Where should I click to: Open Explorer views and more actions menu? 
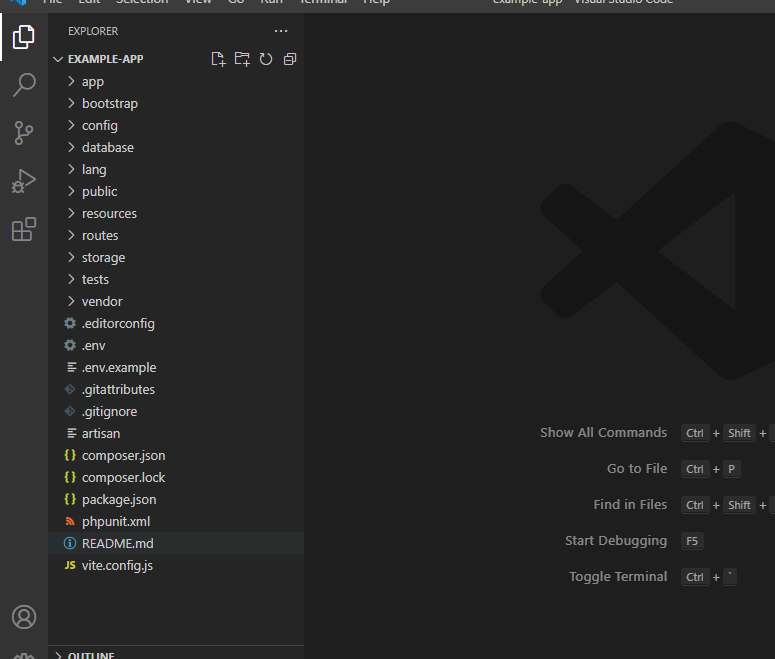click(x=281, y=31)
